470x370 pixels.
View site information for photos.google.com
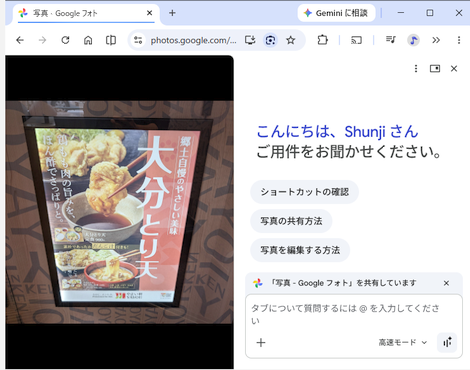click(138, 40)
